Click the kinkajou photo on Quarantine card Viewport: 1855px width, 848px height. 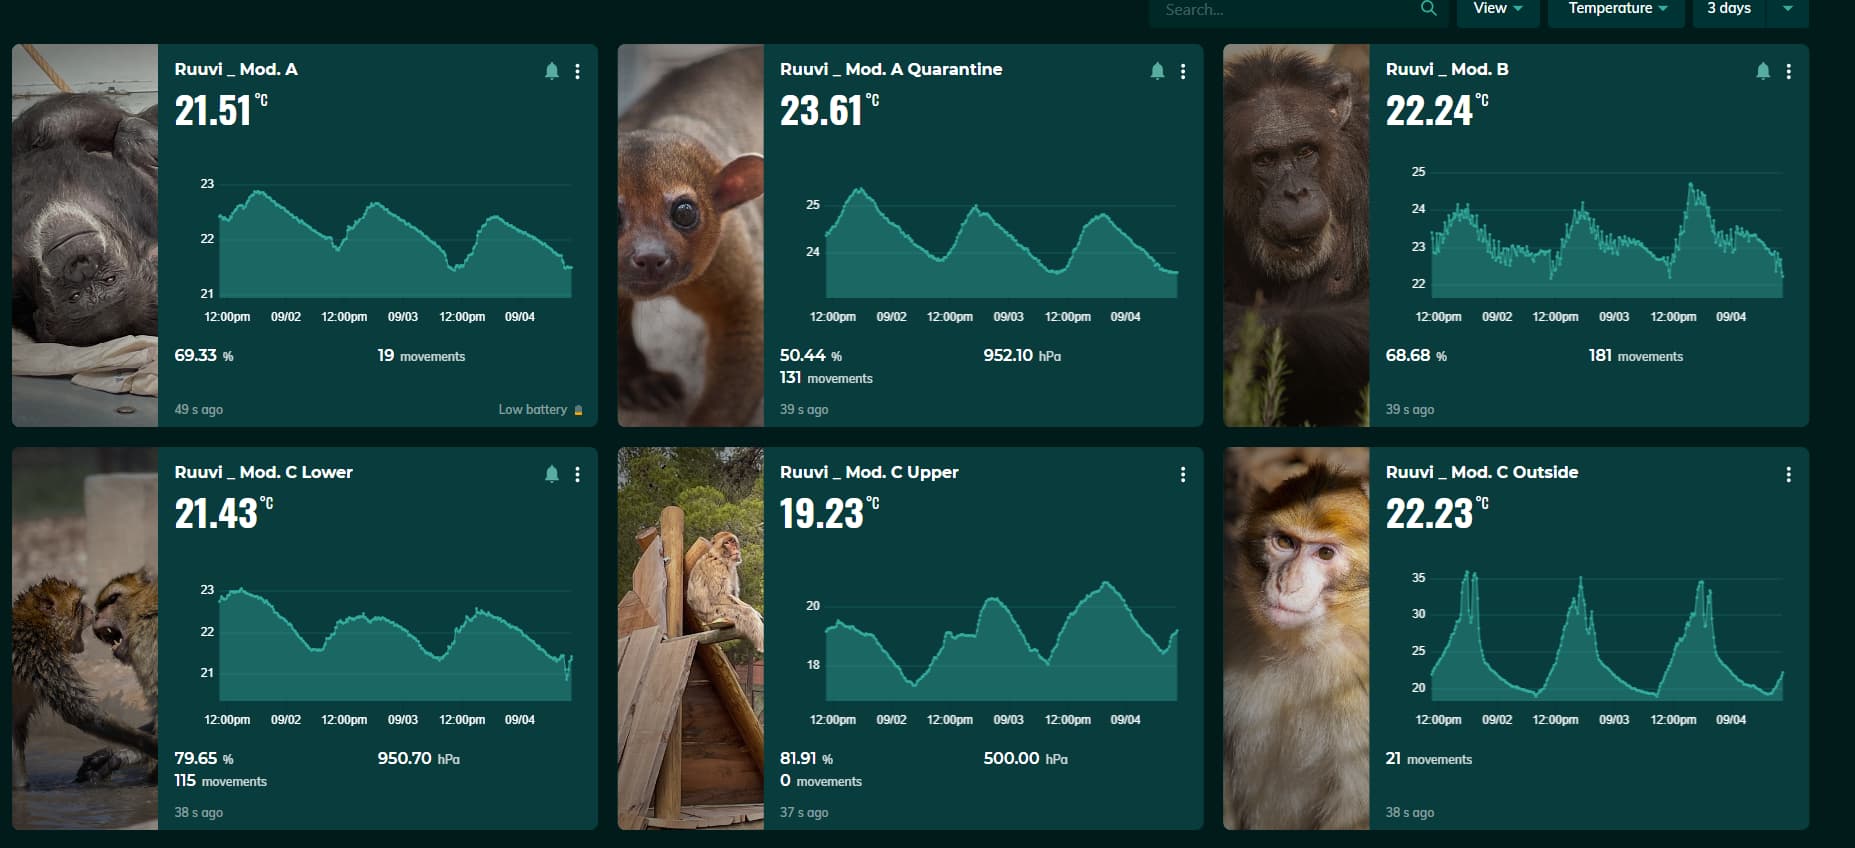(x=690, y=235)
